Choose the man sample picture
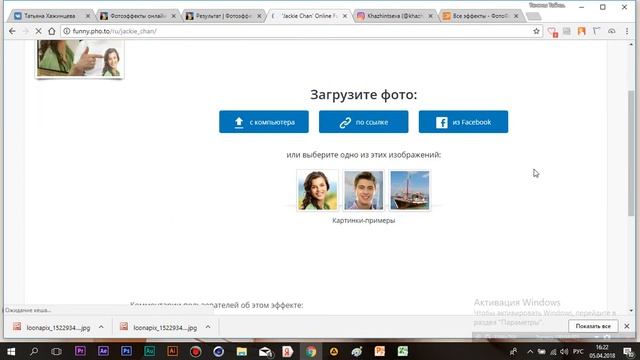The width and height of the screenshot is (640, 360). pos(363,190)
